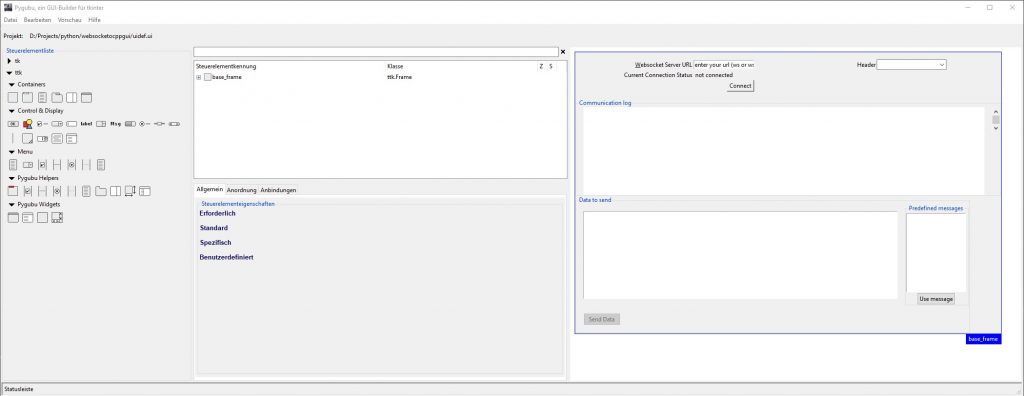This screenshot has height=396, width=1024.
Task: Switch to the Anbindungen tab
Action: click(x=278, y=190)
